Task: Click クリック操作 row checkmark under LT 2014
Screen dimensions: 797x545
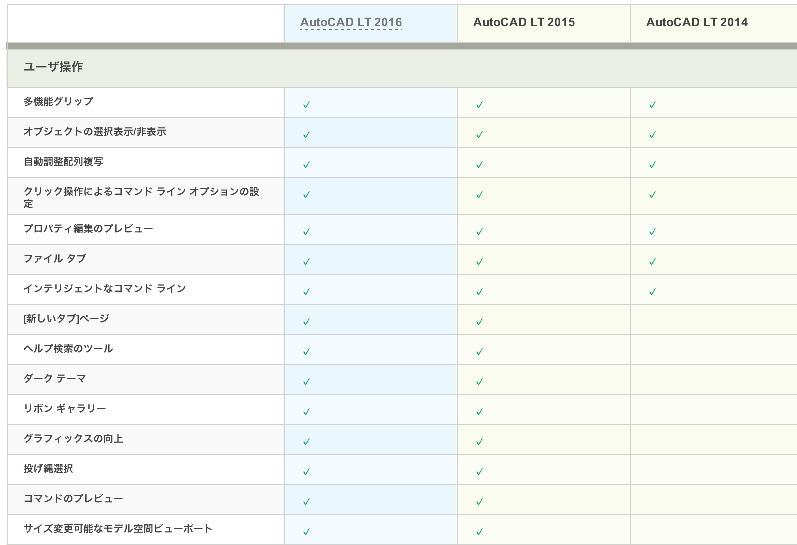Action: tap(653, 195)
